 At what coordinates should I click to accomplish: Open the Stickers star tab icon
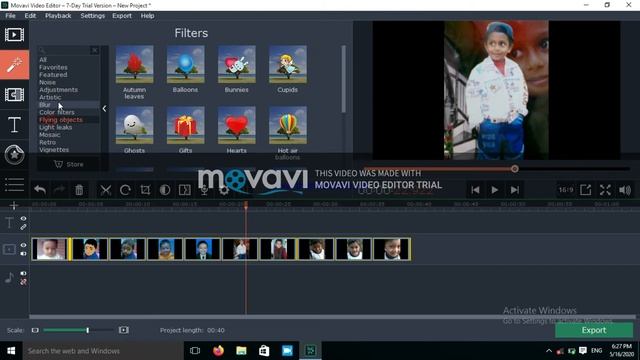(x=14, y=155)
